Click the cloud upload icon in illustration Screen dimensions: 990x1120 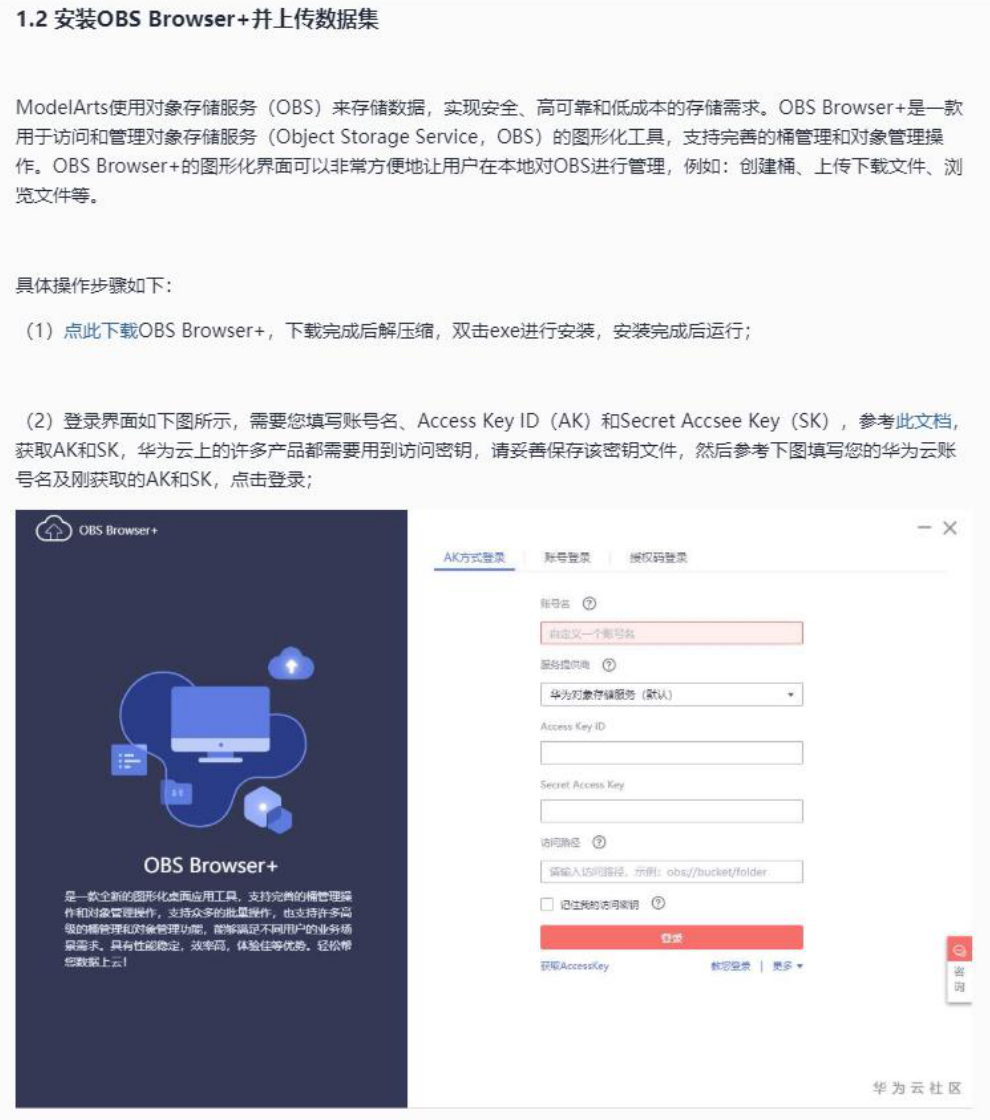click(291, 664)
